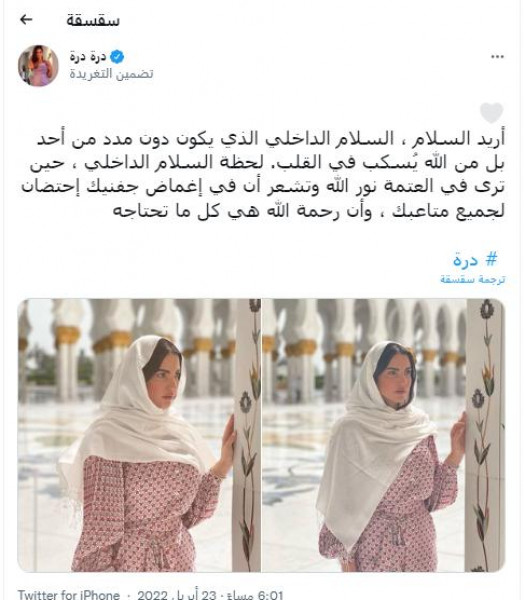
Task: Open the درة درة profile name
Action: 88,57
